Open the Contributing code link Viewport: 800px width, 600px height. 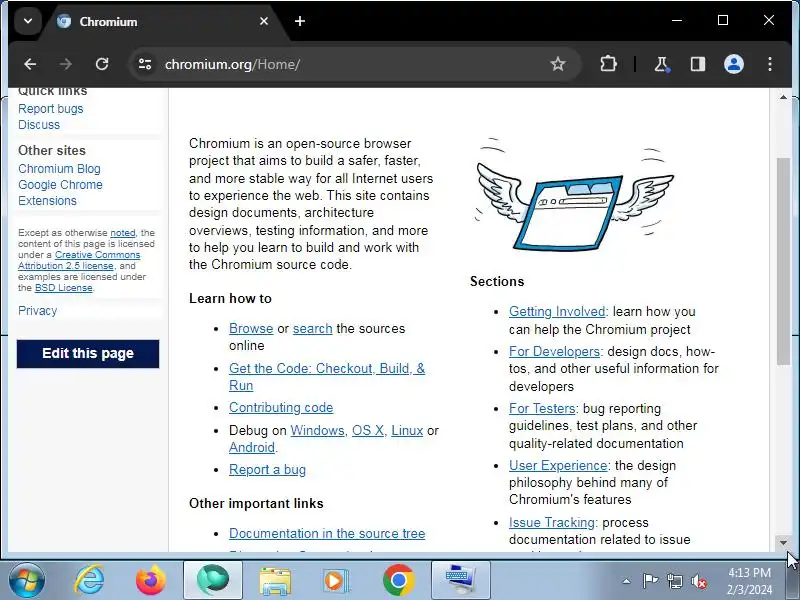281,408
